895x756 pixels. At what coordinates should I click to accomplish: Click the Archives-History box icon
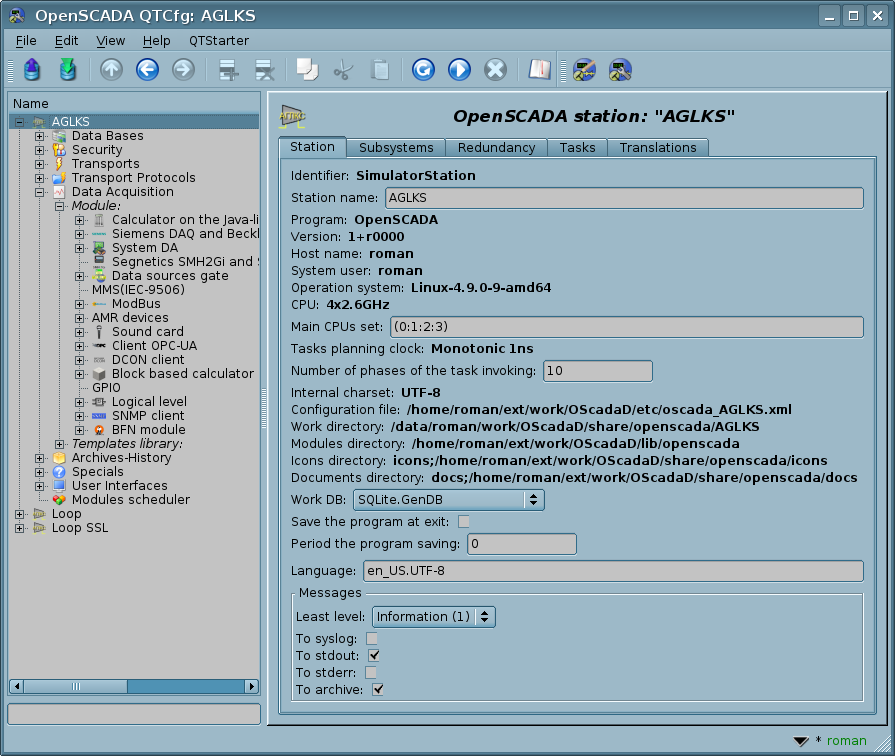(59, 457)
